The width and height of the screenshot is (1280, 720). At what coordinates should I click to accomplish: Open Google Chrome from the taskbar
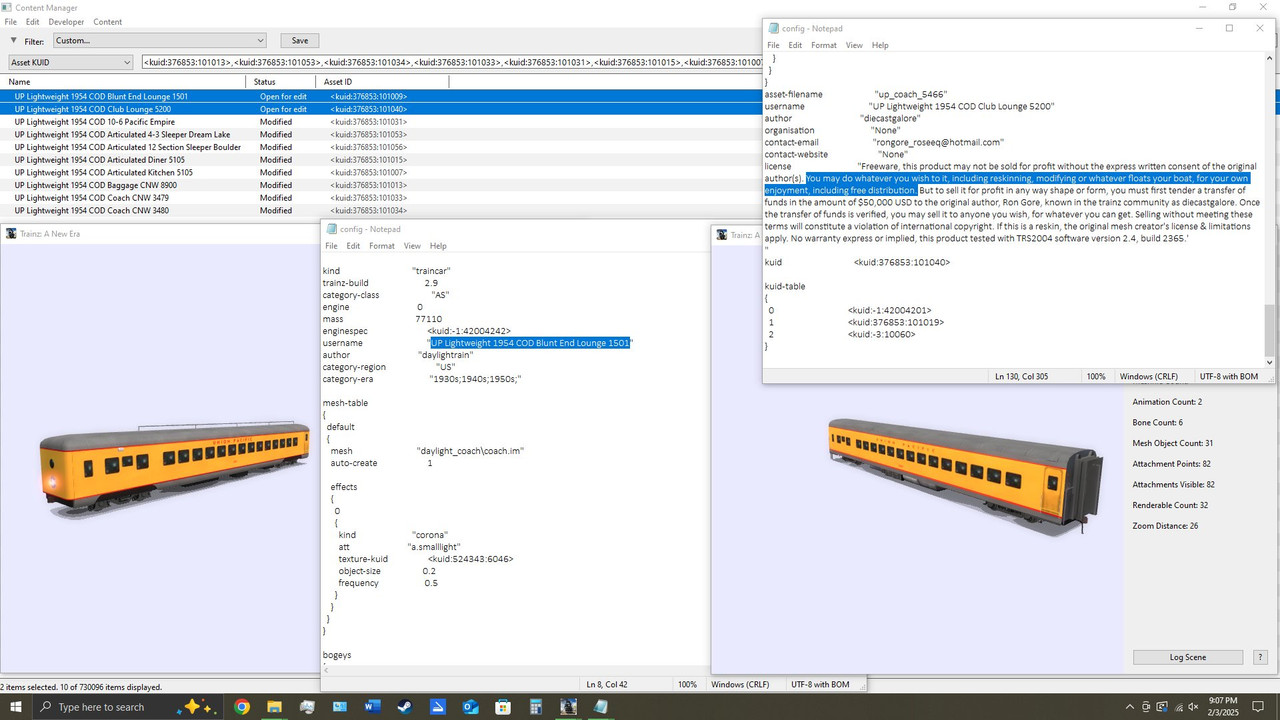pos(241,707)
